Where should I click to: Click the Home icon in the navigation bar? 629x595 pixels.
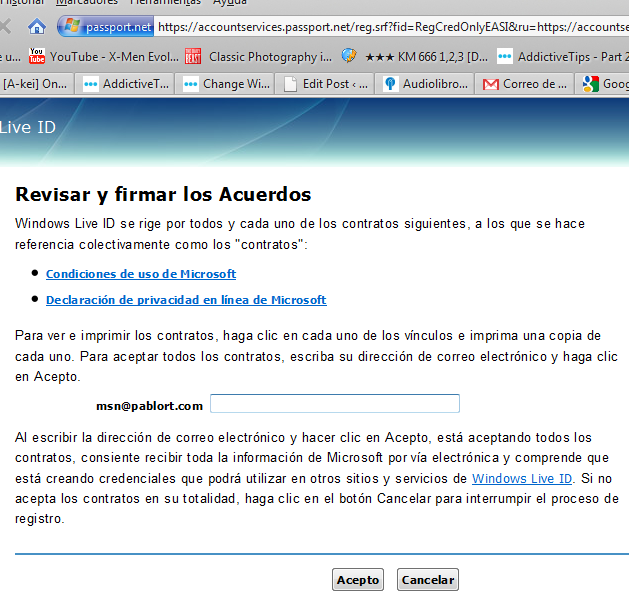[37, 26]
